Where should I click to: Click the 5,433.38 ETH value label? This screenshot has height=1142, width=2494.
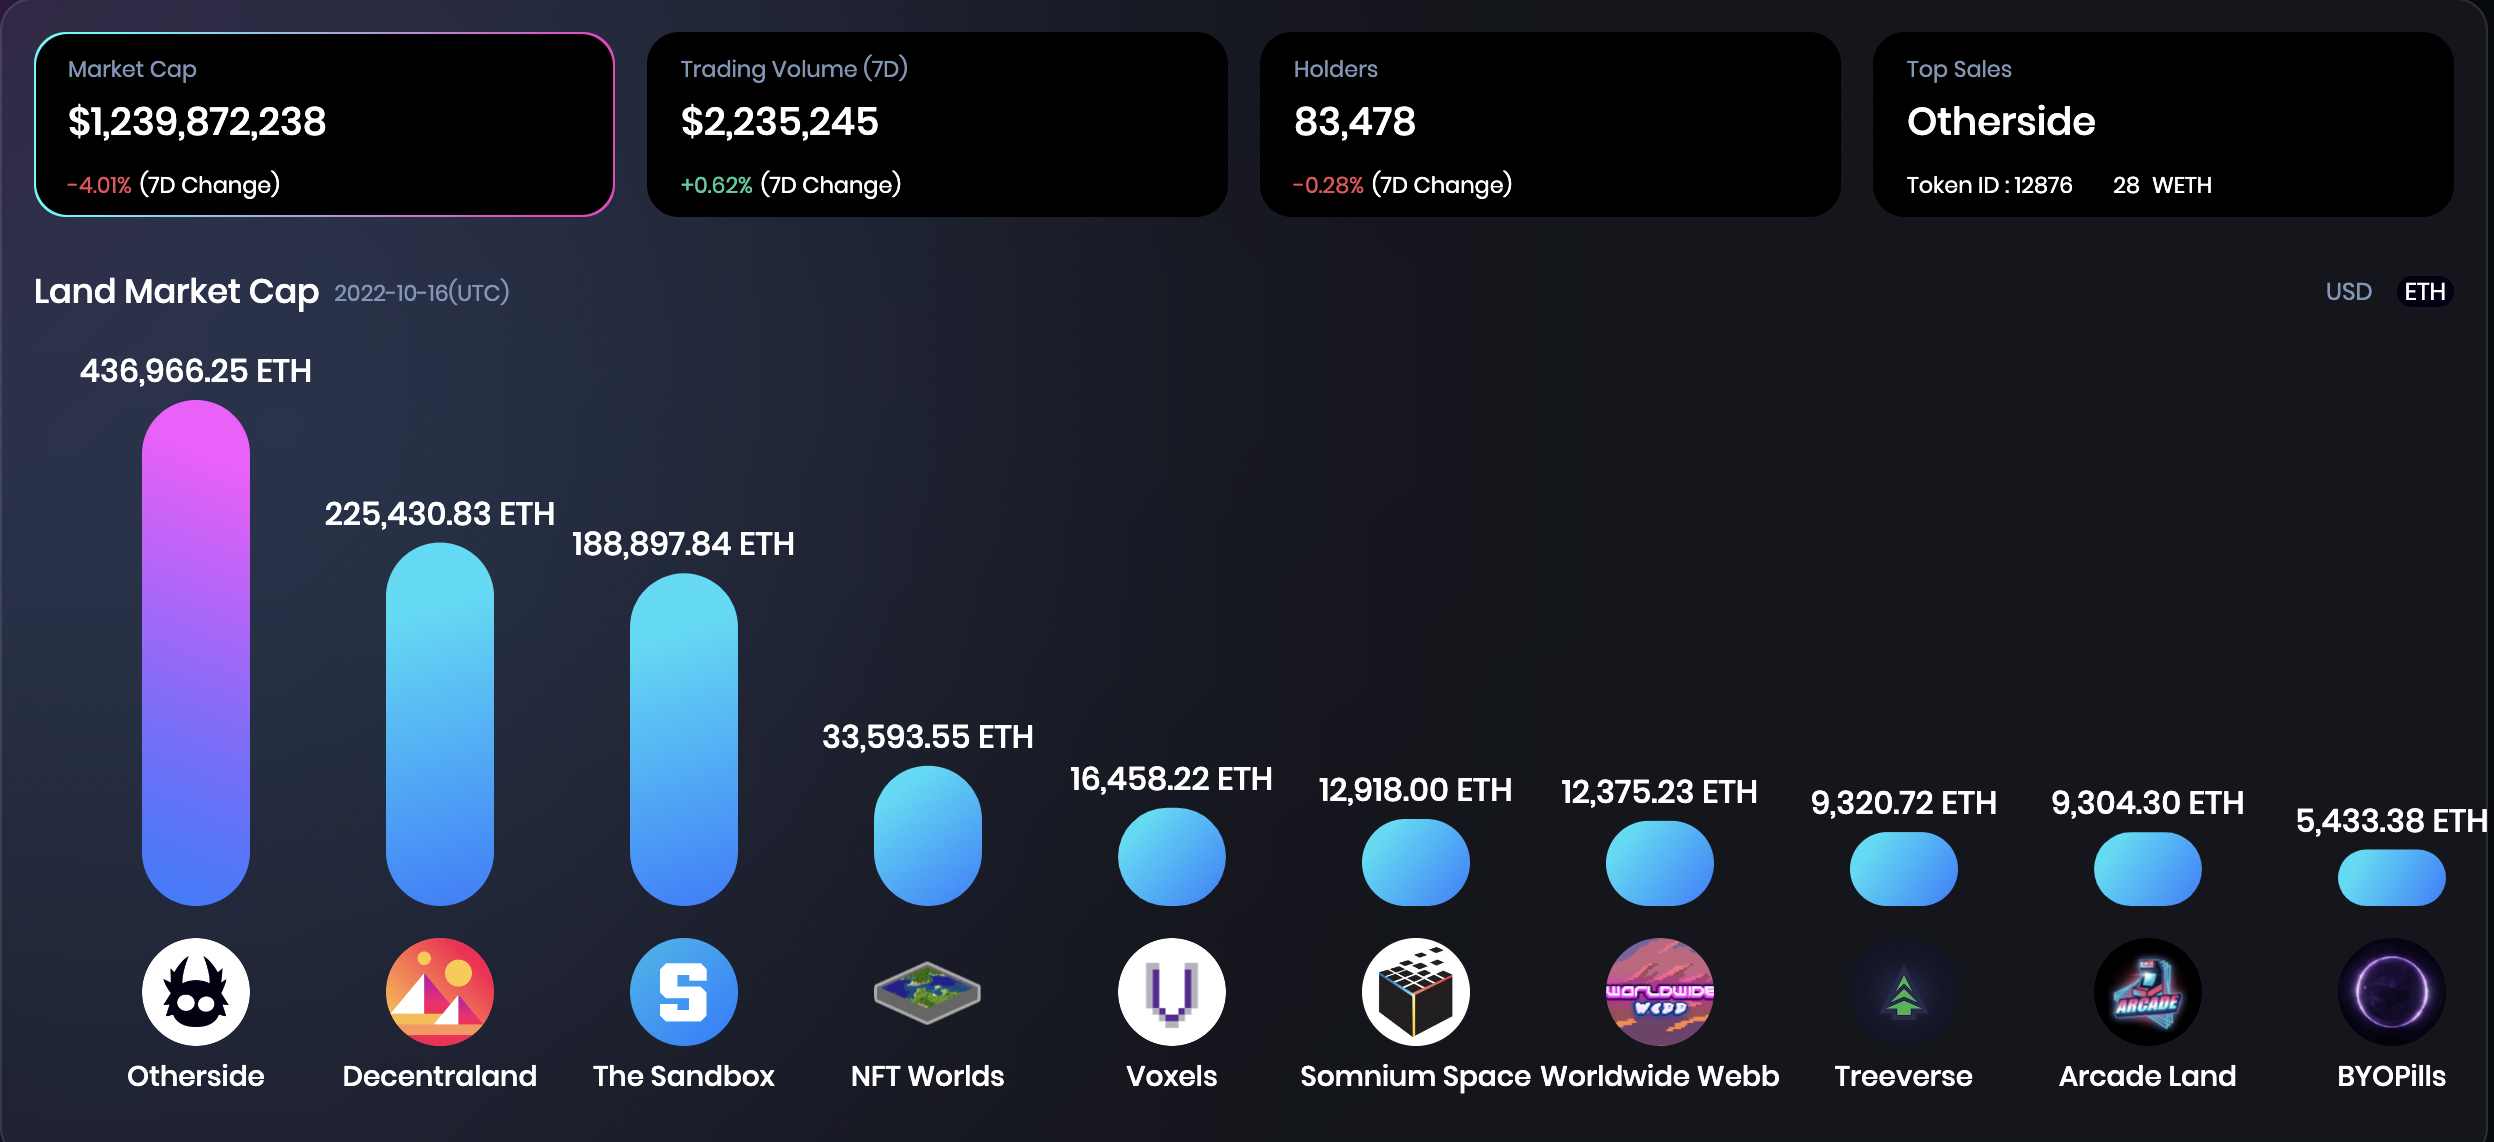point(2392,821)
